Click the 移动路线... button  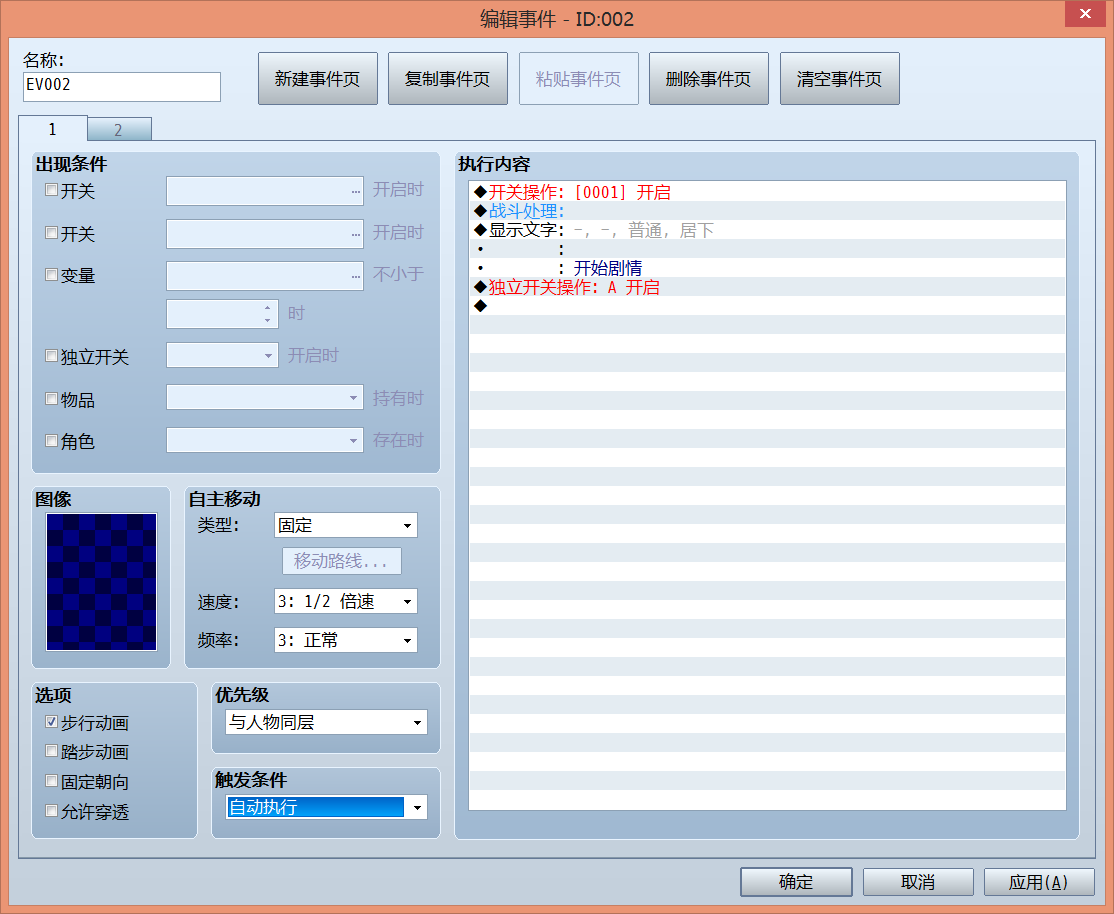point(342,561)
